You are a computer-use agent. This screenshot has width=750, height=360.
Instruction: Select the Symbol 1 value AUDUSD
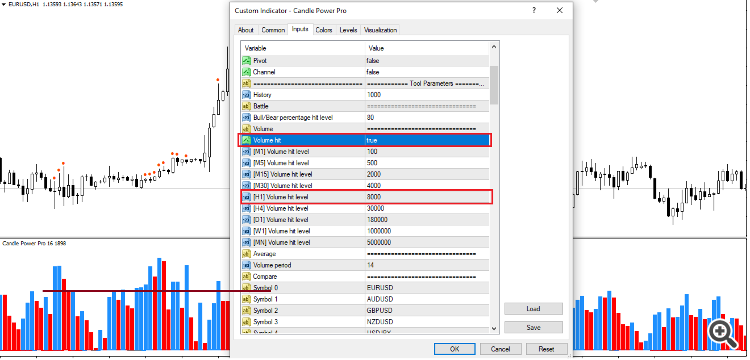coord(380,299)
